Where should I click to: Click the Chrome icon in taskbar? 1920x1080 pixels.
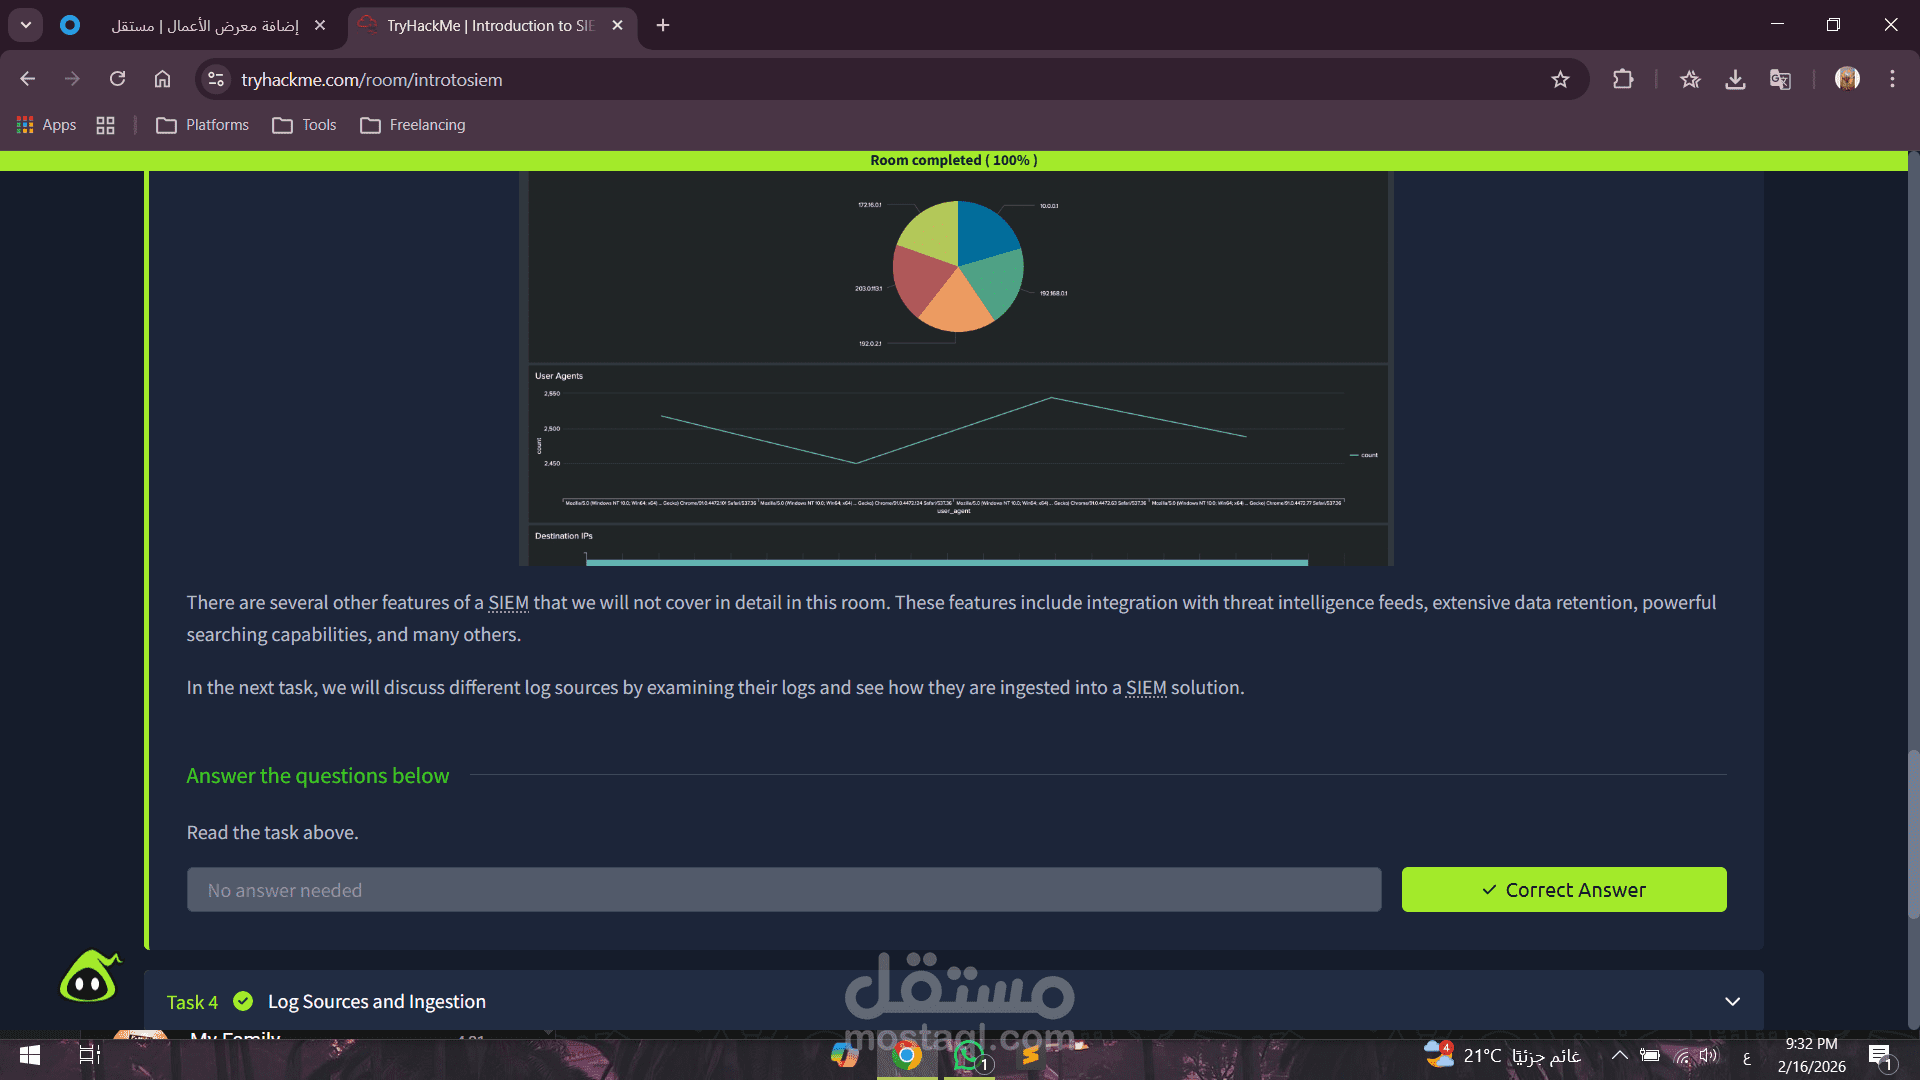(x=906, y=1055)
